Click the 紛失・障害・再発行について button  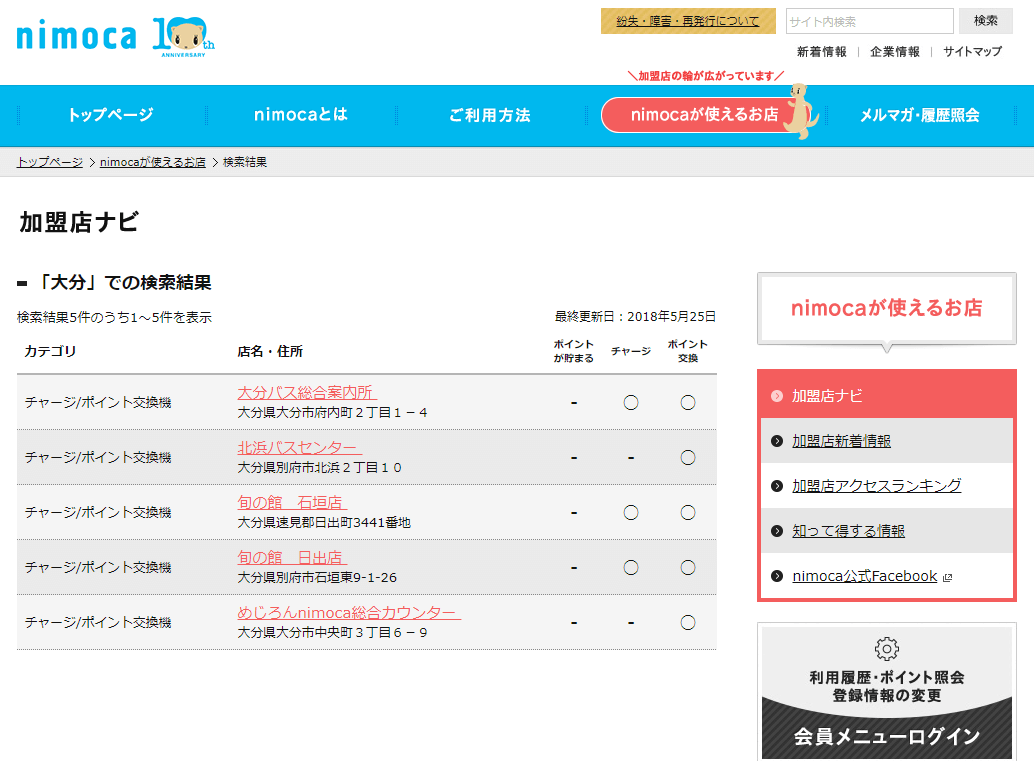pyautogui.click(x=688, y=21)
